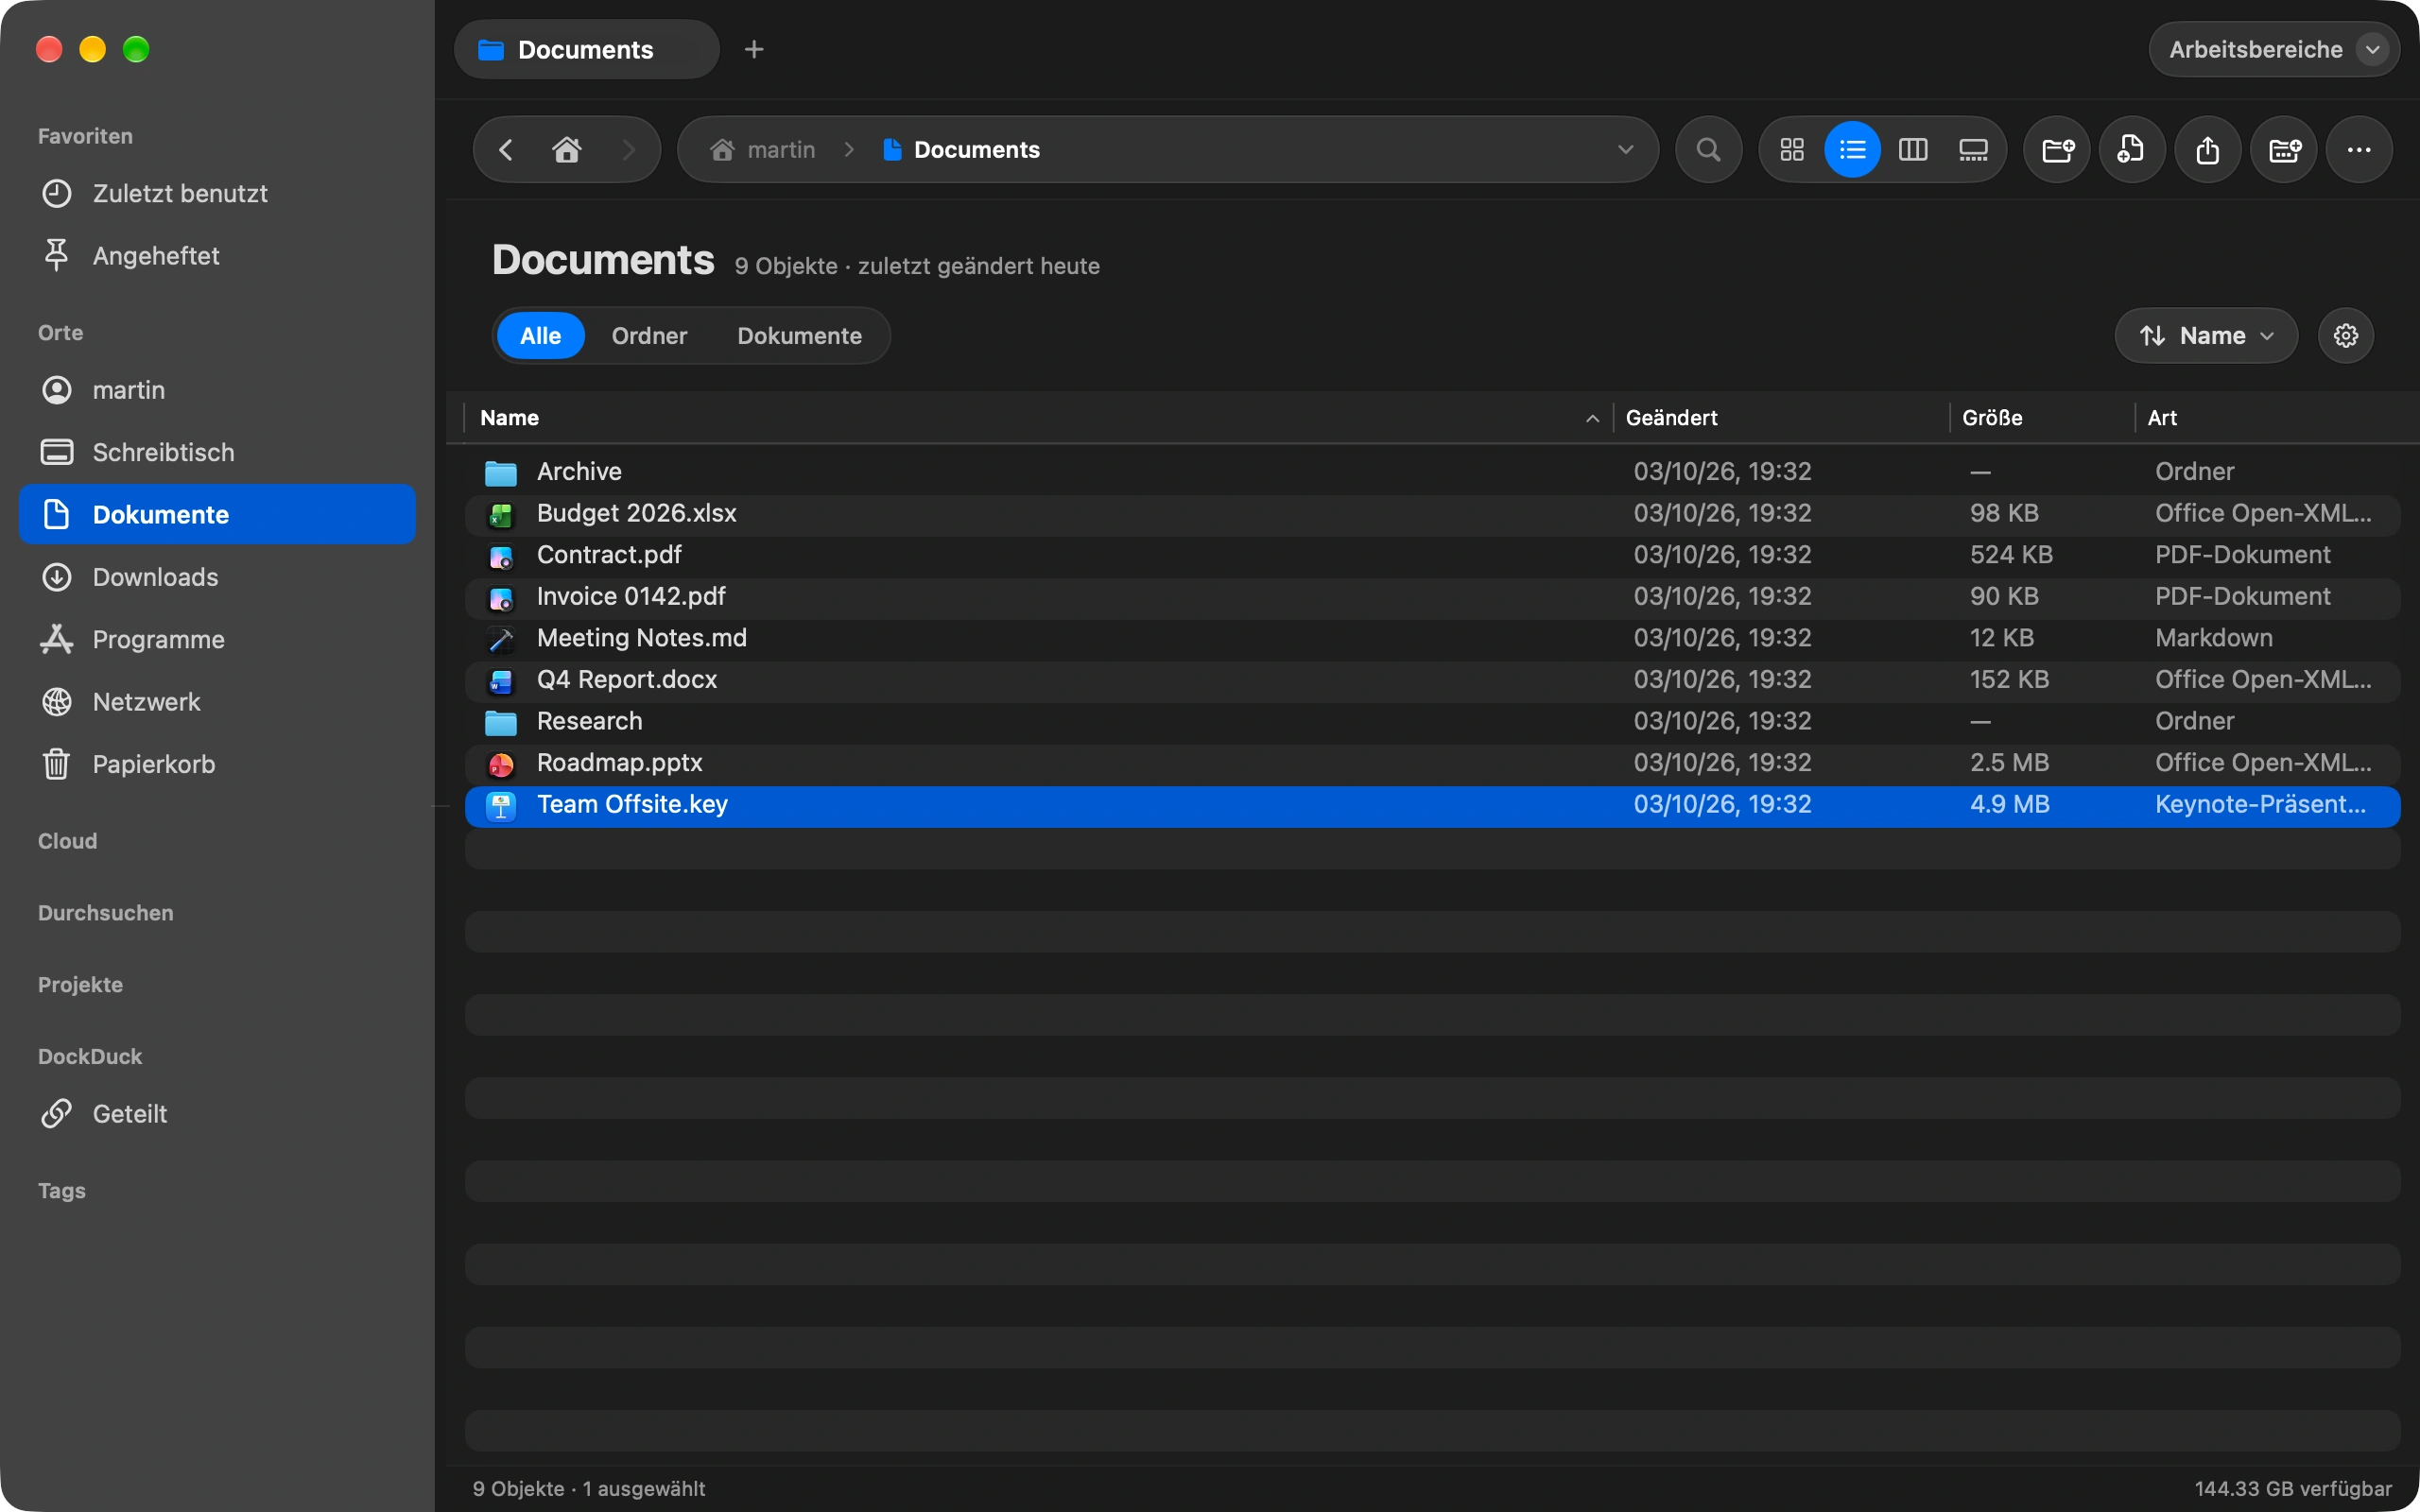Sort by the Name column header

tap(1038, 418)
